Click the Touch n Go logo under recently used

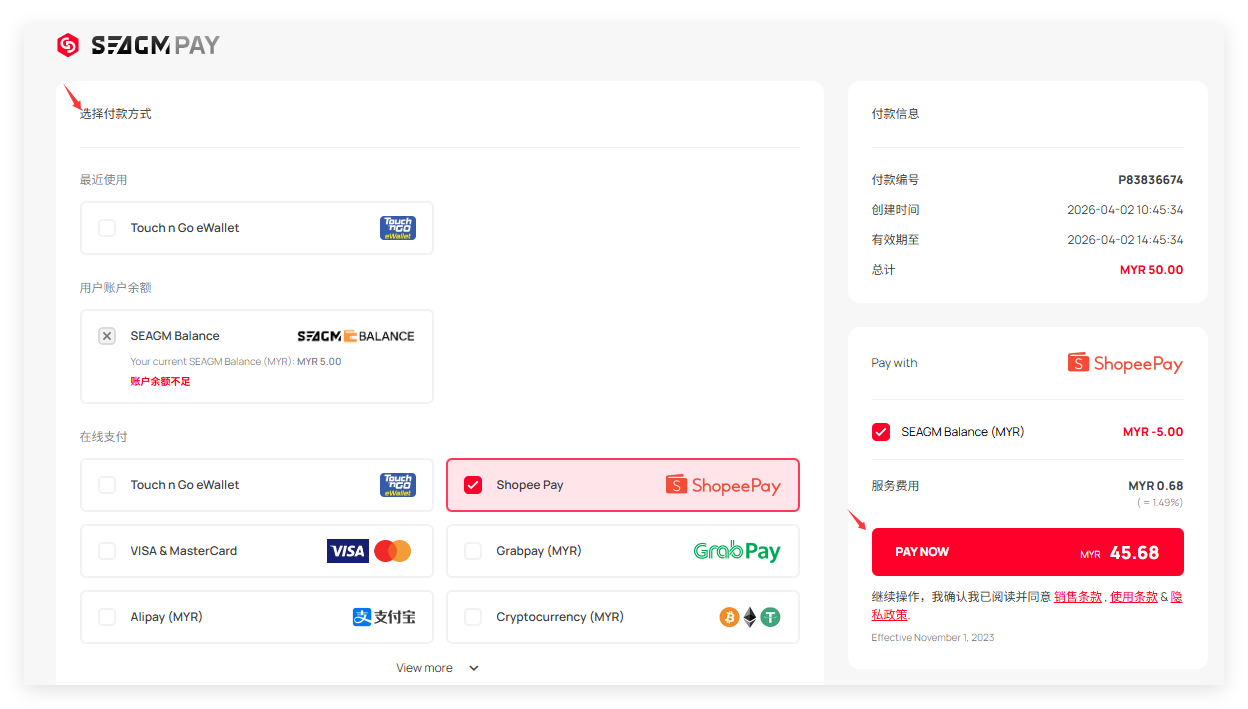click(397, 228)
